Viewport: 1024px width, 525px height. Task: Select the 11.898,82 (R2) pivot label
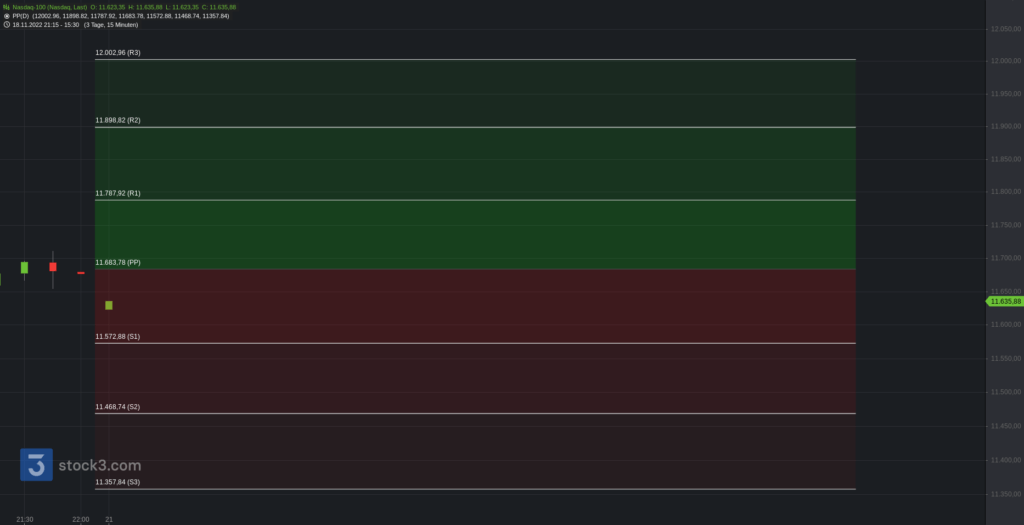[x=118, y=120]
